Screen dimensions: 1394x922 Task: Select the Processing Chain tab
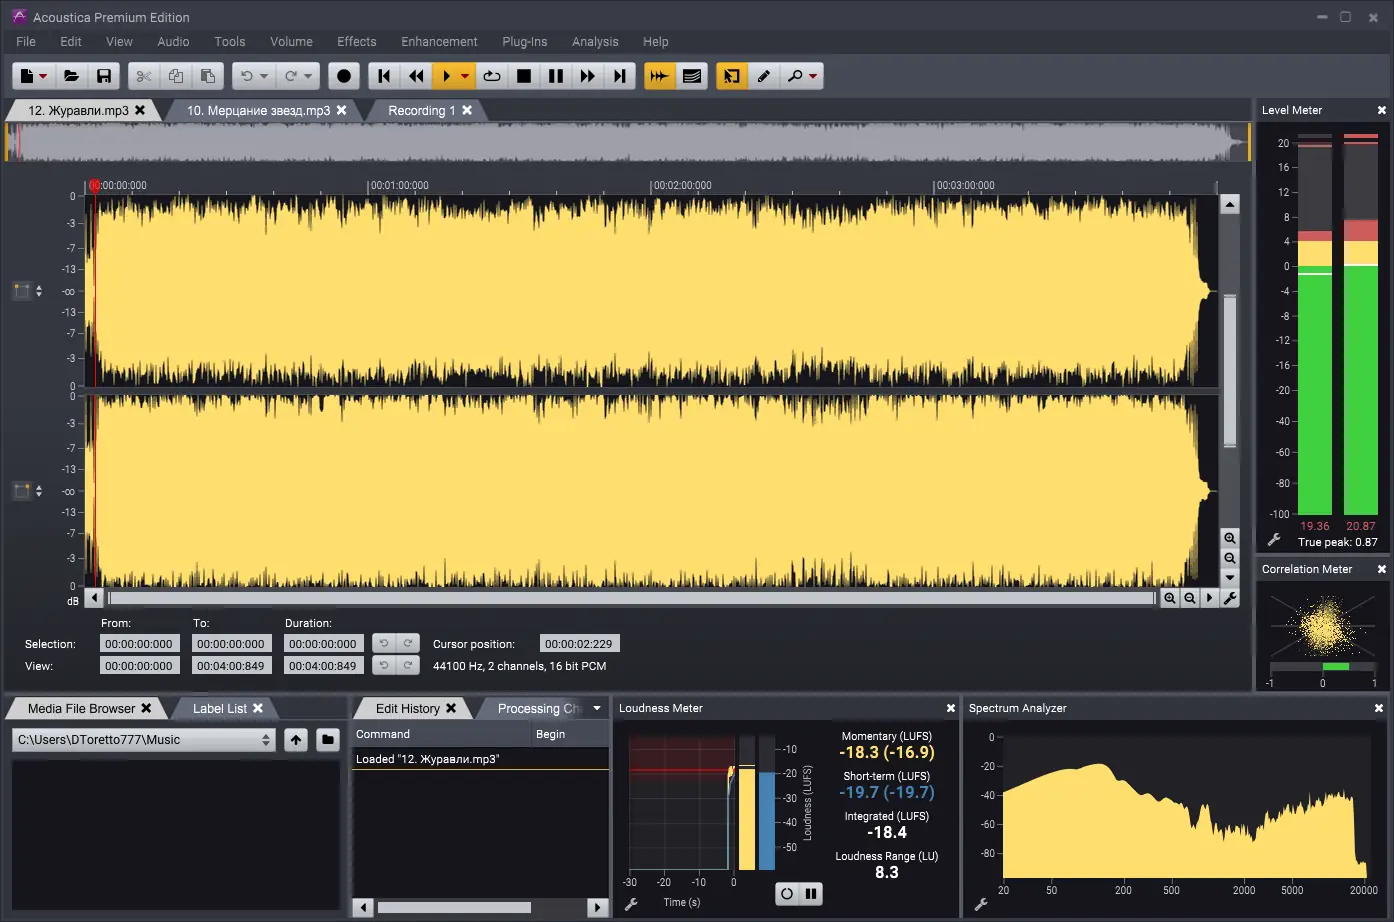pyautogui.click(x=538, y=708)
